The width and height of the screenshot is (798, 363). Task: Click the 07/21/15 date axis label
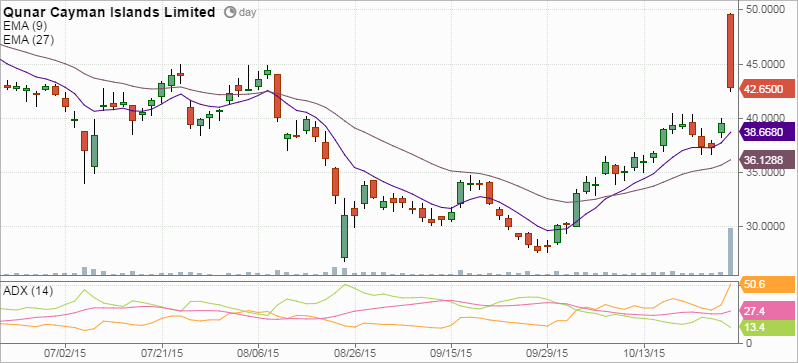click(x=162, y=352)
